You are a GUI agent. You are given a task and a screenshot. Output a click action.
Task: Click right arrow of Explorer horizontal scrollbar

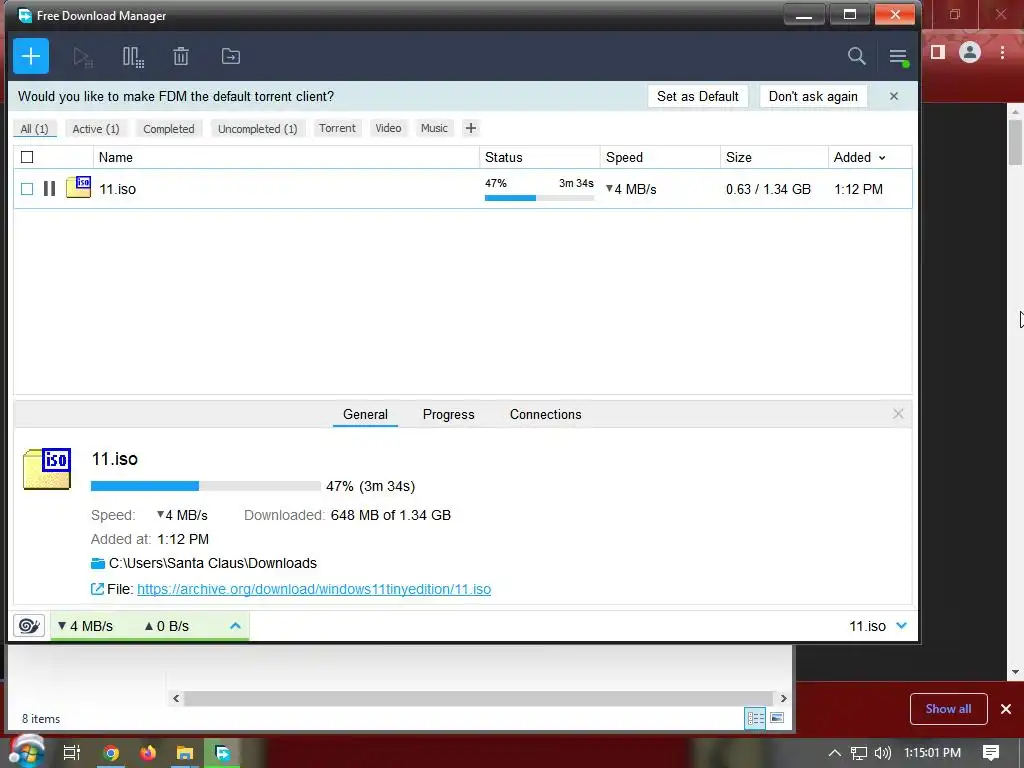784,698
